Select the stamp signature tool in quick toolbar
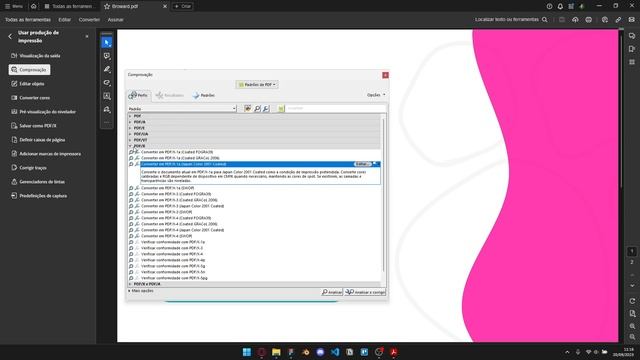 107,109
